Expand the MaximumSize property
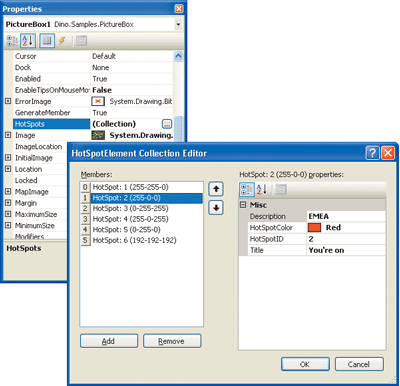The image size is (400, 386). click(x=8, y=214)
